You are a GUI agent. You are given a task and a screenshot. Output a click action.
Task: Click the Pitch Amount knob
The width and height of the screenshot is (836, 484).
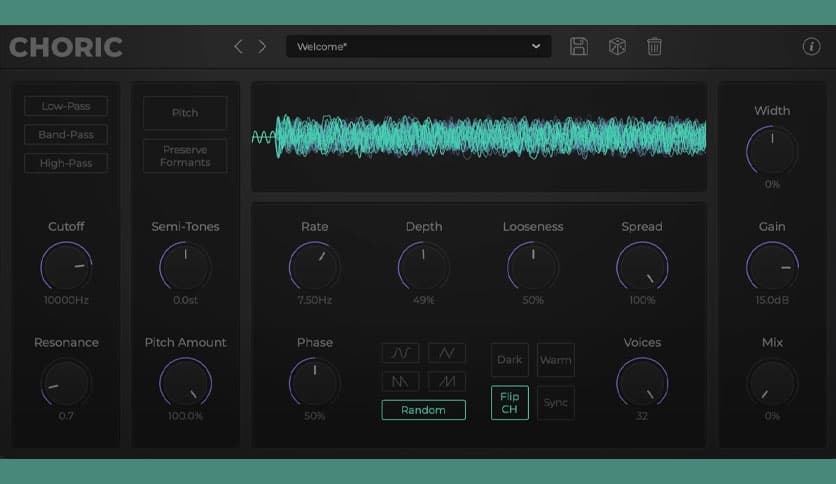[x=185, y=383]
